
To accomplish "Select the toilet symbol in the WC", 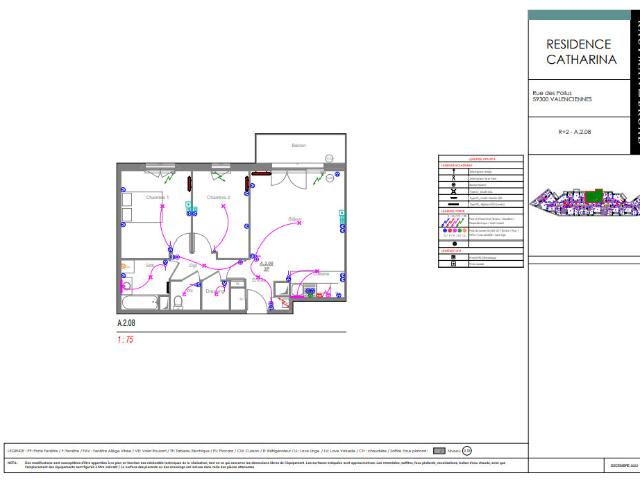I will tap(178, 302).
